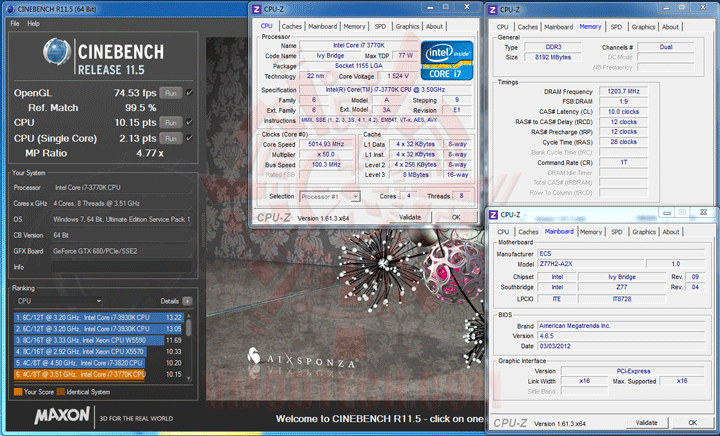Click the BIOS Date 03/03/2012 field

pos(621,346)
